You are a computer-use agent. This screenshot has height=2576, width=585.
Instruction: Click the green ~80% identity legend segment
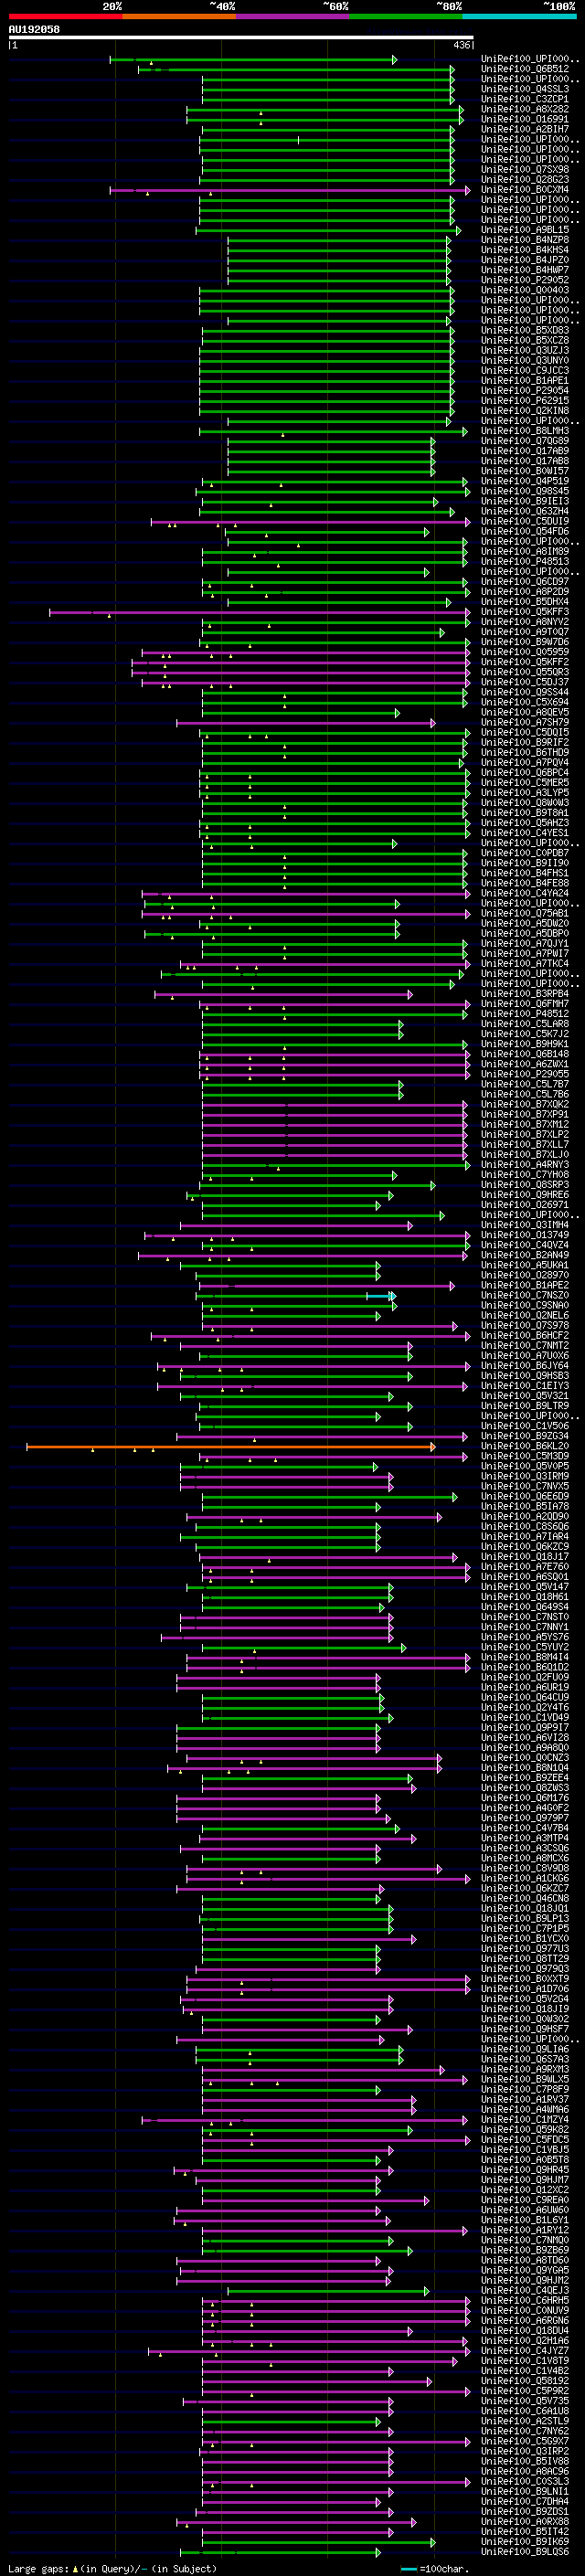[406, 16]
